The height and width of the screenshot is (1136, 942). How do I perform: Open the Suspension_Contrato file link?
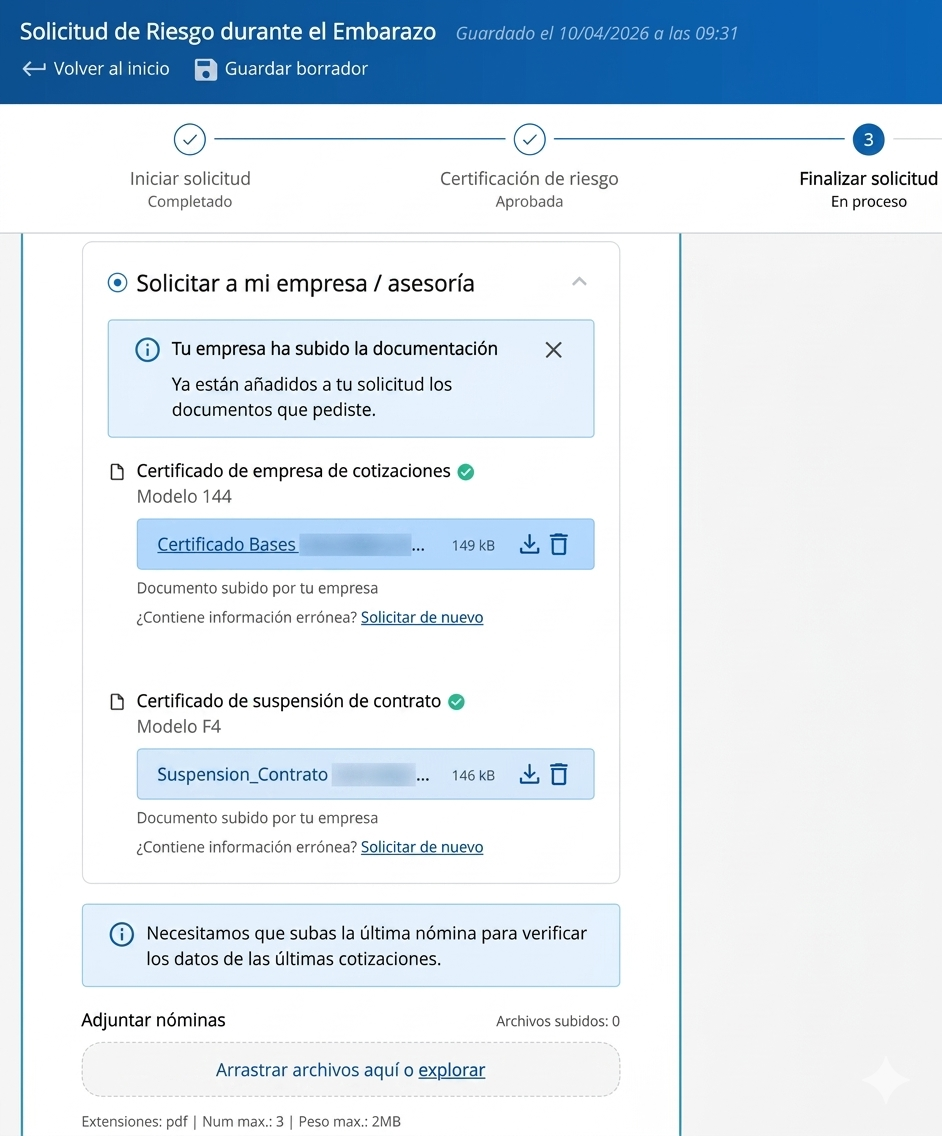pyautogui.click(x=243, y=775)
